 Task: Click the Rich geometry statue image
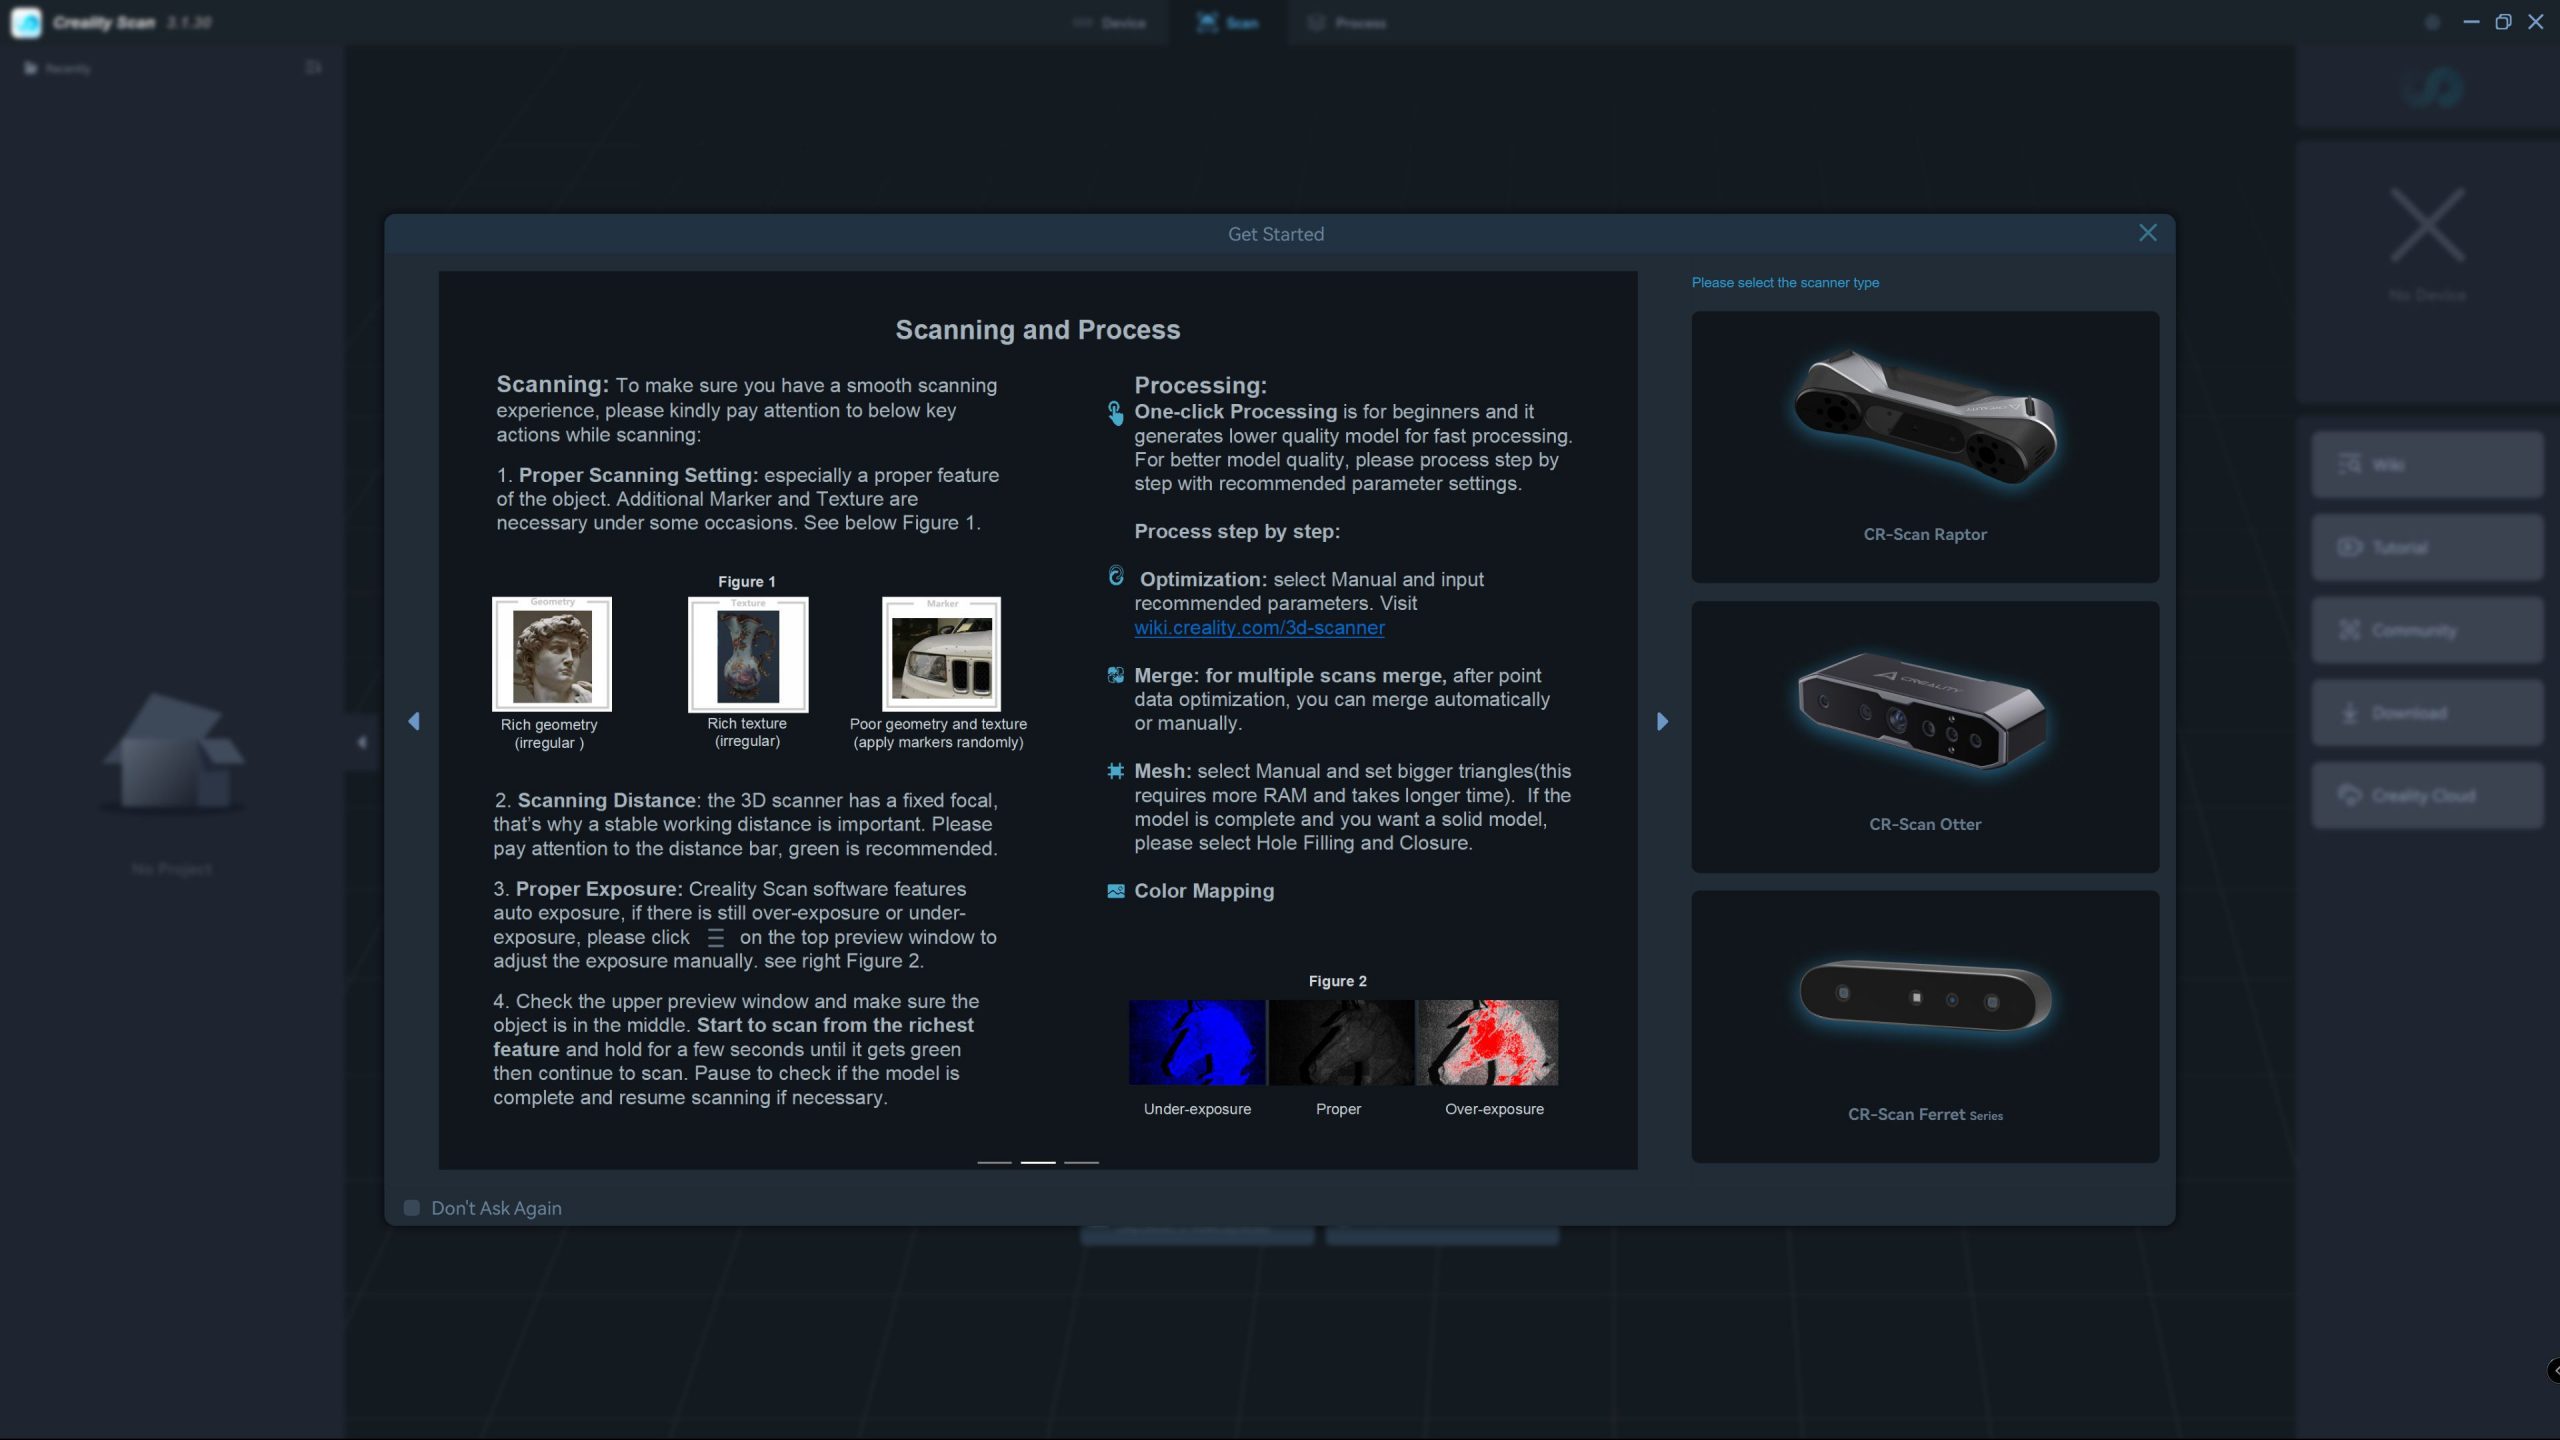[552, 654]
